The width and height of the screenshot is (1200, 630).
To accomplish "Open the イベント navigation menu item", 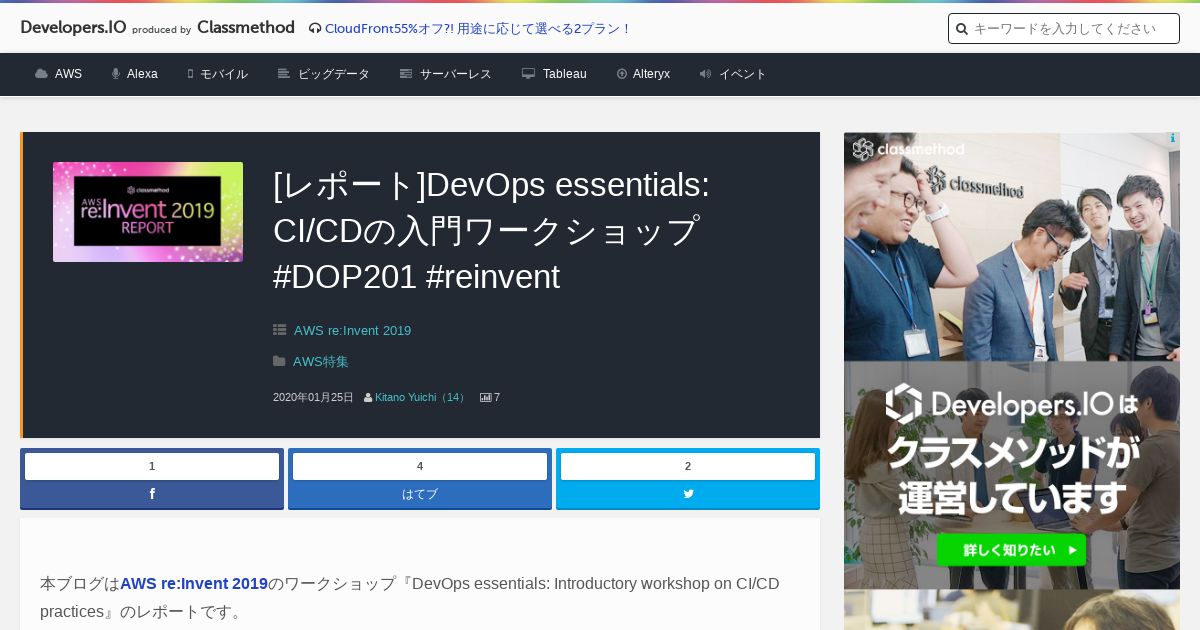I will (743, 74).
